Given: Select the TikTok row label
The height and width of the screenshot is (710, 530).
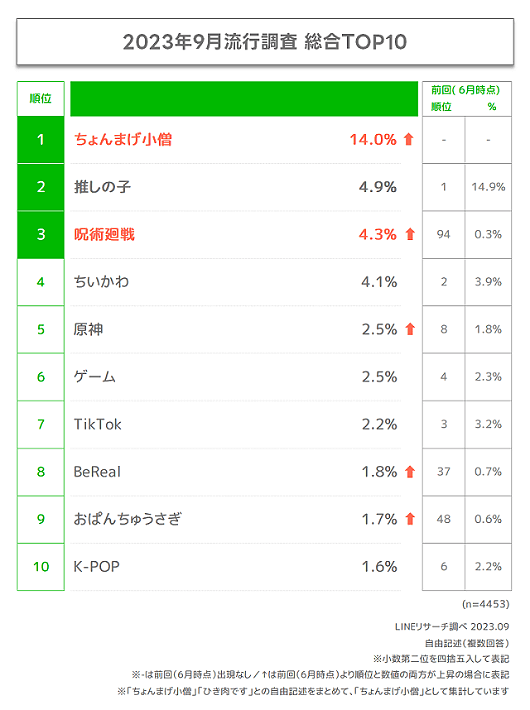Looking at the screenshot, I should pyautogui.click(x=97, y=424).
